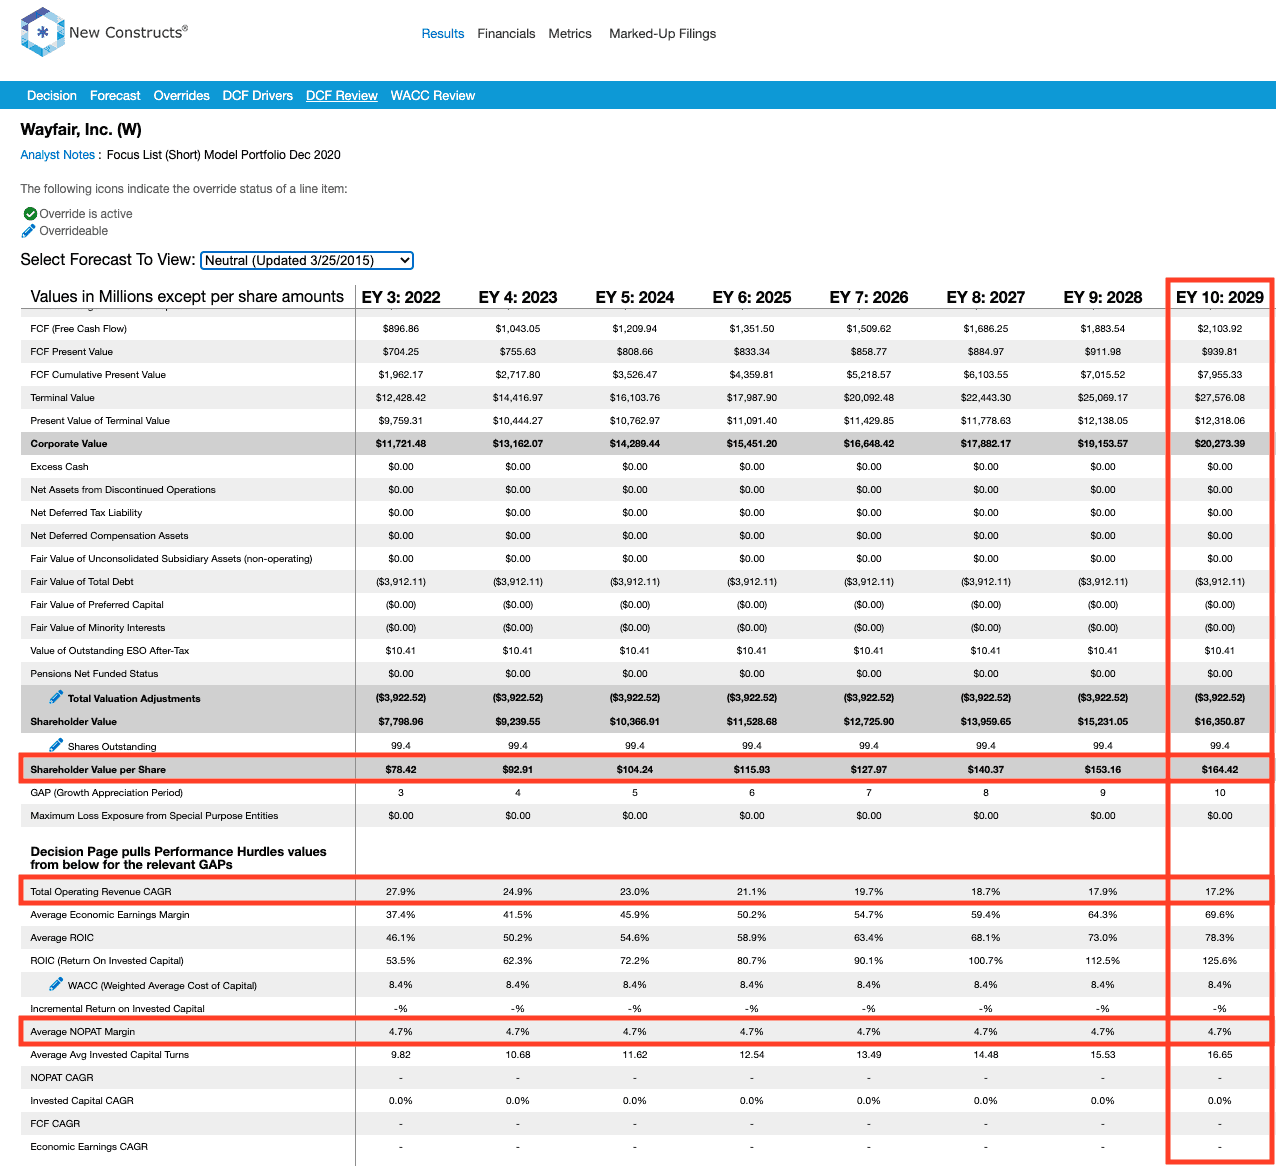This screenshot has height=1166, width=1276.
Task: Click Average Avg Invested Capital Turns label
Action: (x=110, y=1055)
